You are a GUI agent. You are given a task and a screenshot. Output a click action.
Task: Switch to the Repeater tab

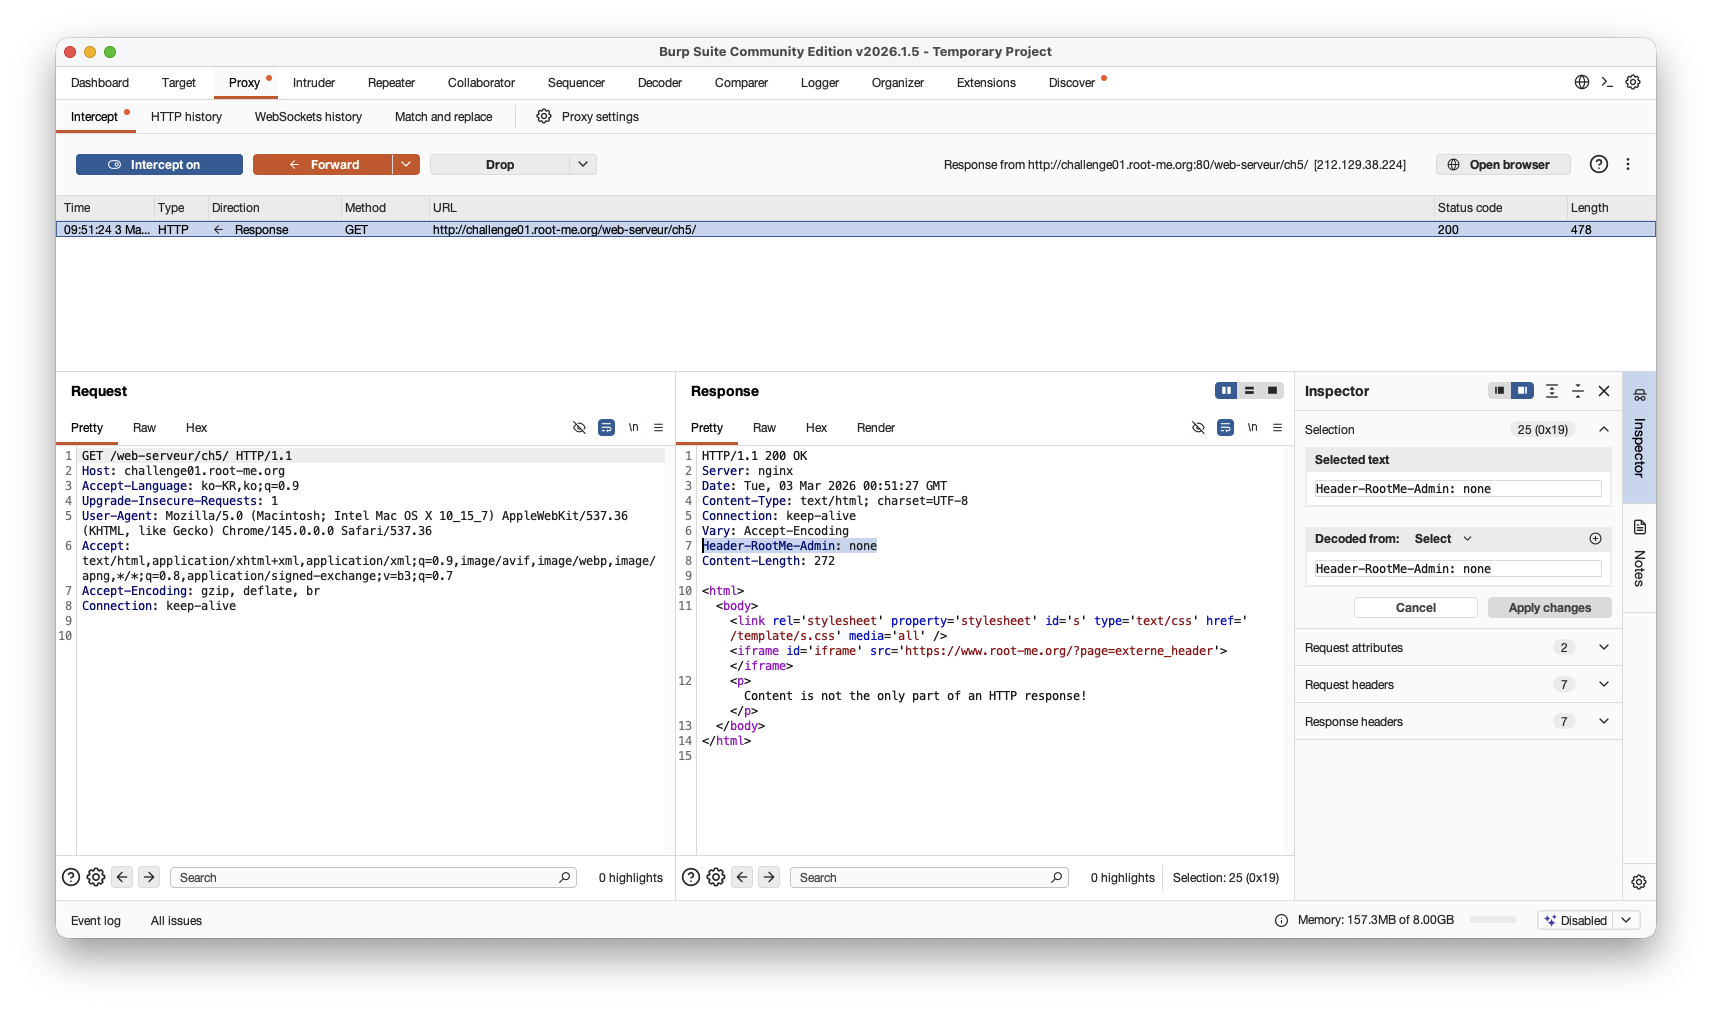[x=391, y=82]
